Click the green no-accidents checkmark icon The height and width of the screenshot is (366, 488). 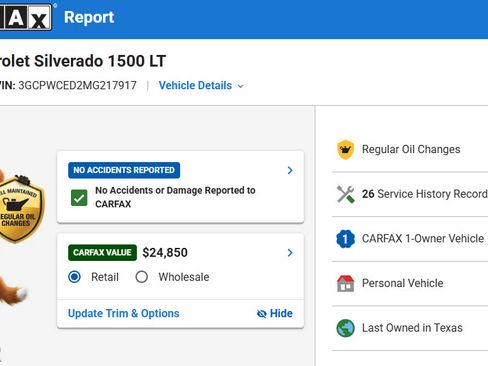point(79,198)
